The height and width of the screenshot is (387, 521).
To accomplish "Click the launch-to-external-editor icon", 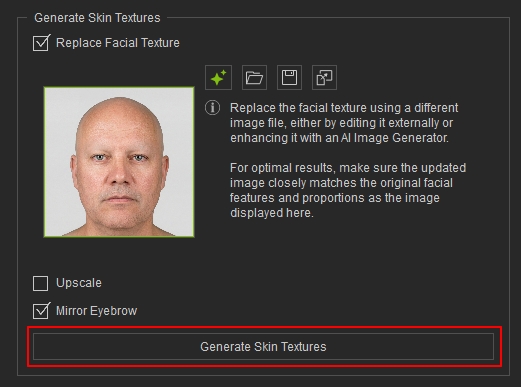I will click(x=324, y=78).
